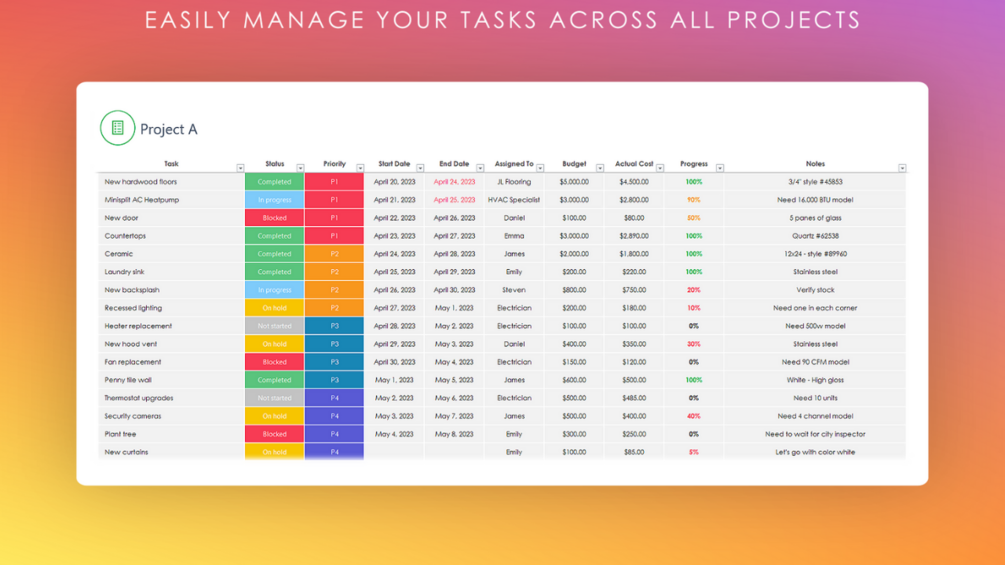The width and height of the screenshot is (1005, 565).
Task: Click the Progress column header
Action: coord(694,164)
